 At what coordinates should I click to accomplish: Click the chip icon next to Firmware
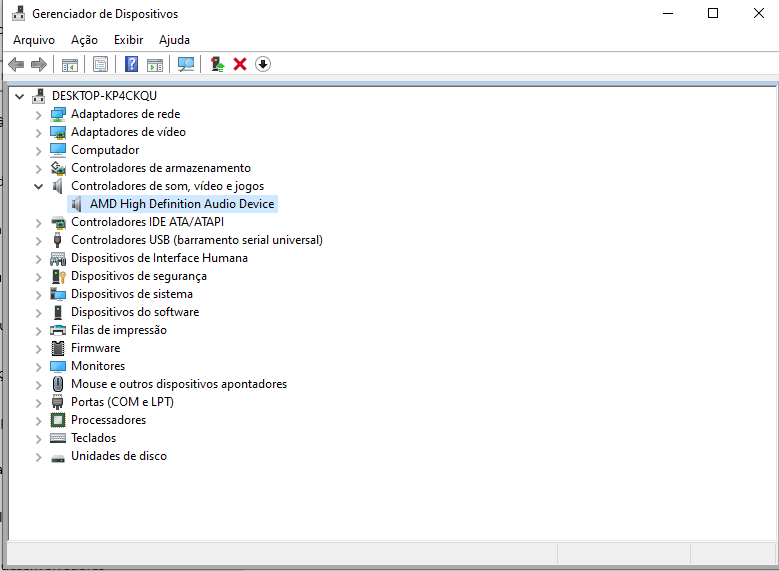click(x=58, y=348)
